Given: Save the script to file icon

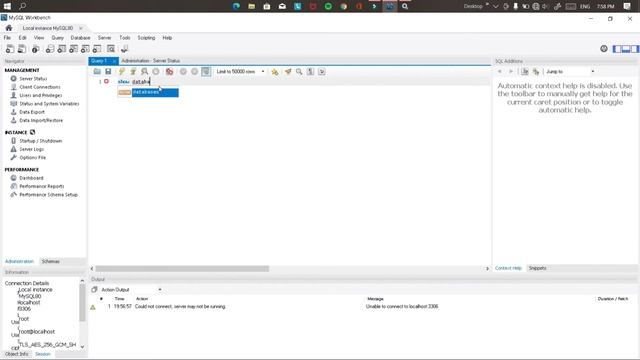Looking at the screenshot, I should click(x=108, y=71).
